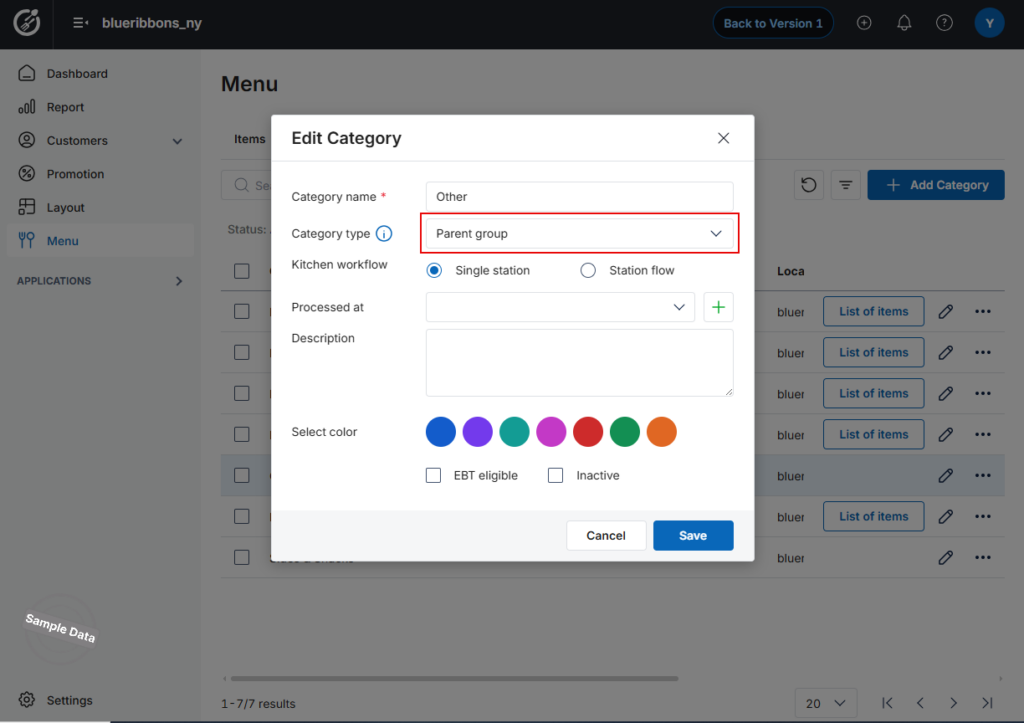Pick the blue color swatch
The height and width of the screenshot is (723, 1024).
[x=441, y=432]
